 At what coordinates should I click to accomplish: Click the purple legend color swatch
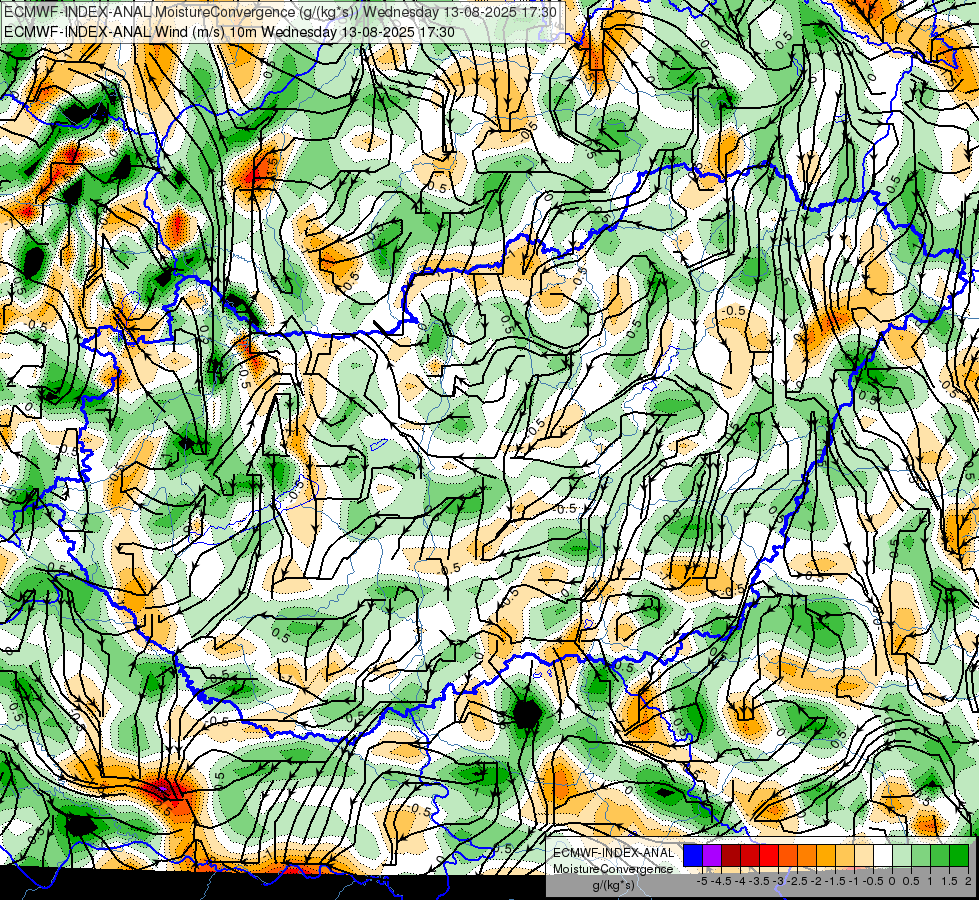point(712,856)
